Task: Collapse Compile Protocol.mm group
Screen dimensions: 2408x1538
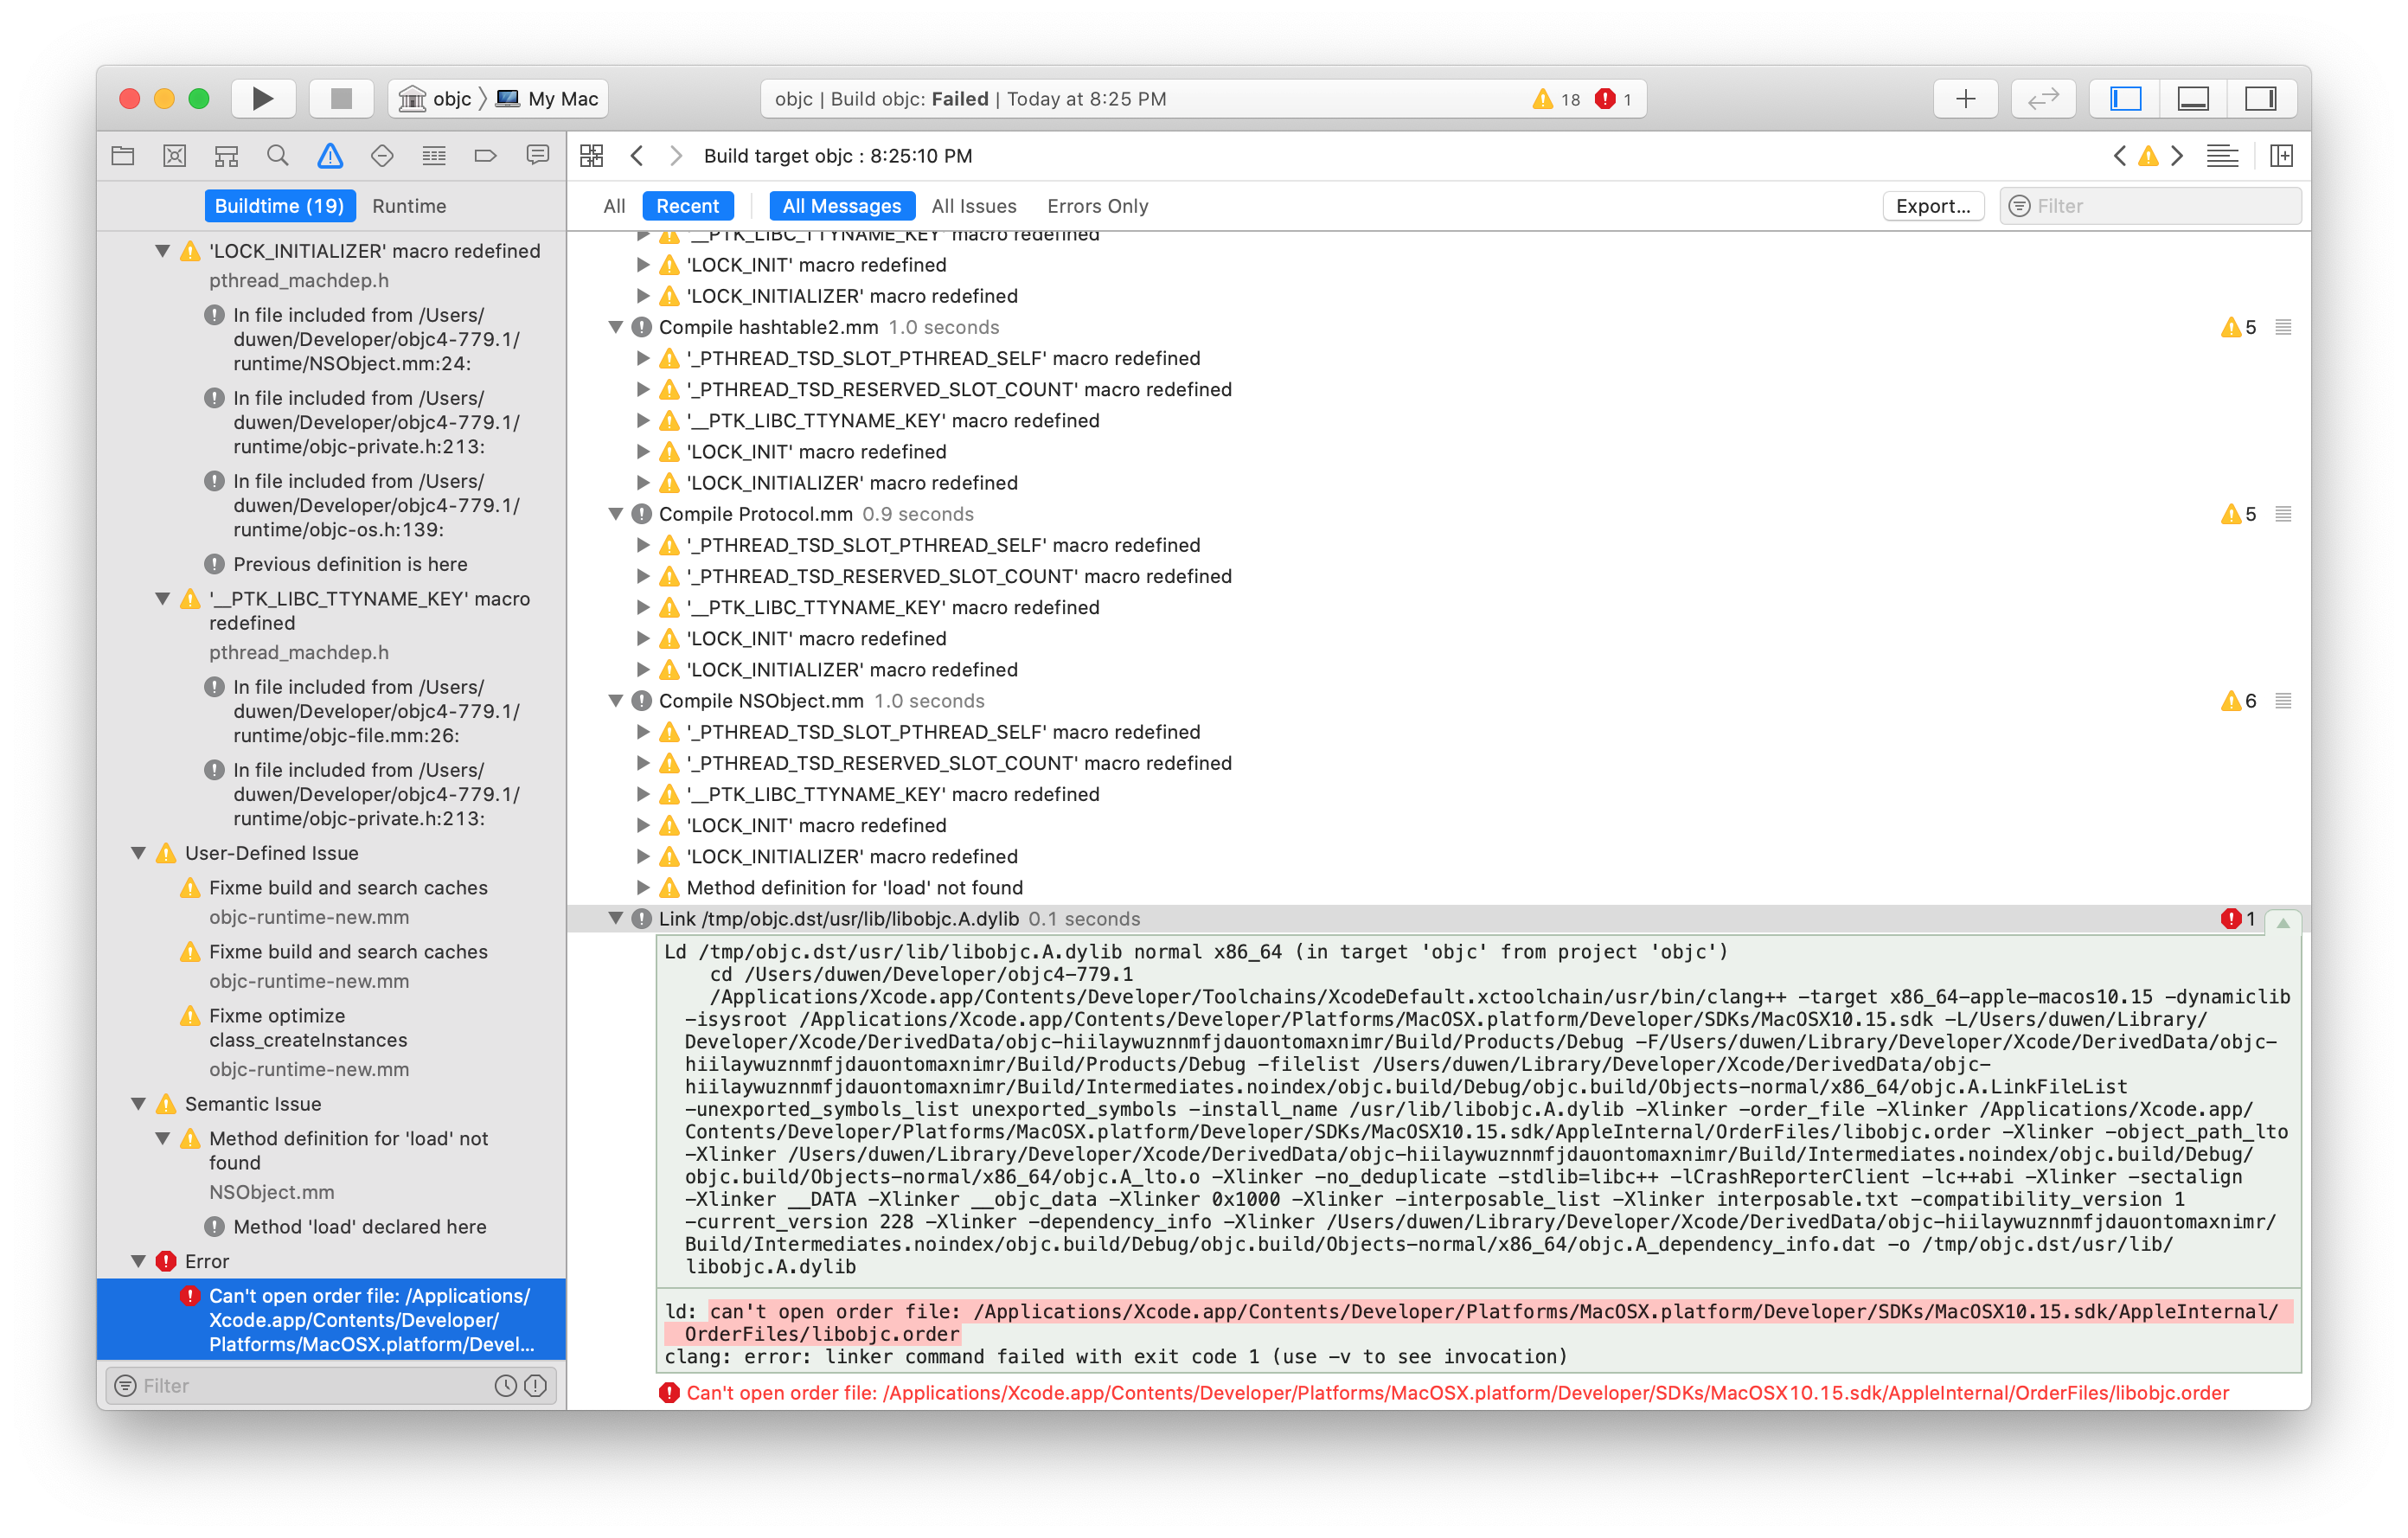Action: pyautogui.click(x=616, y=514)
